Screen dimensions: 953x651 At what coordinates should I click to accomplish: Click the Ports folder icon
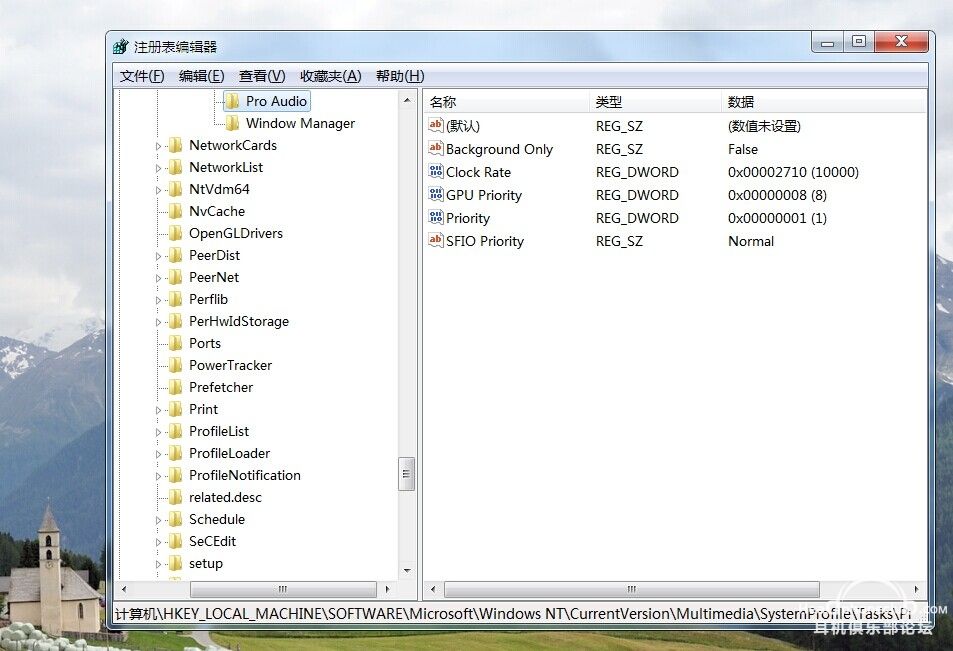coord(176,343)
